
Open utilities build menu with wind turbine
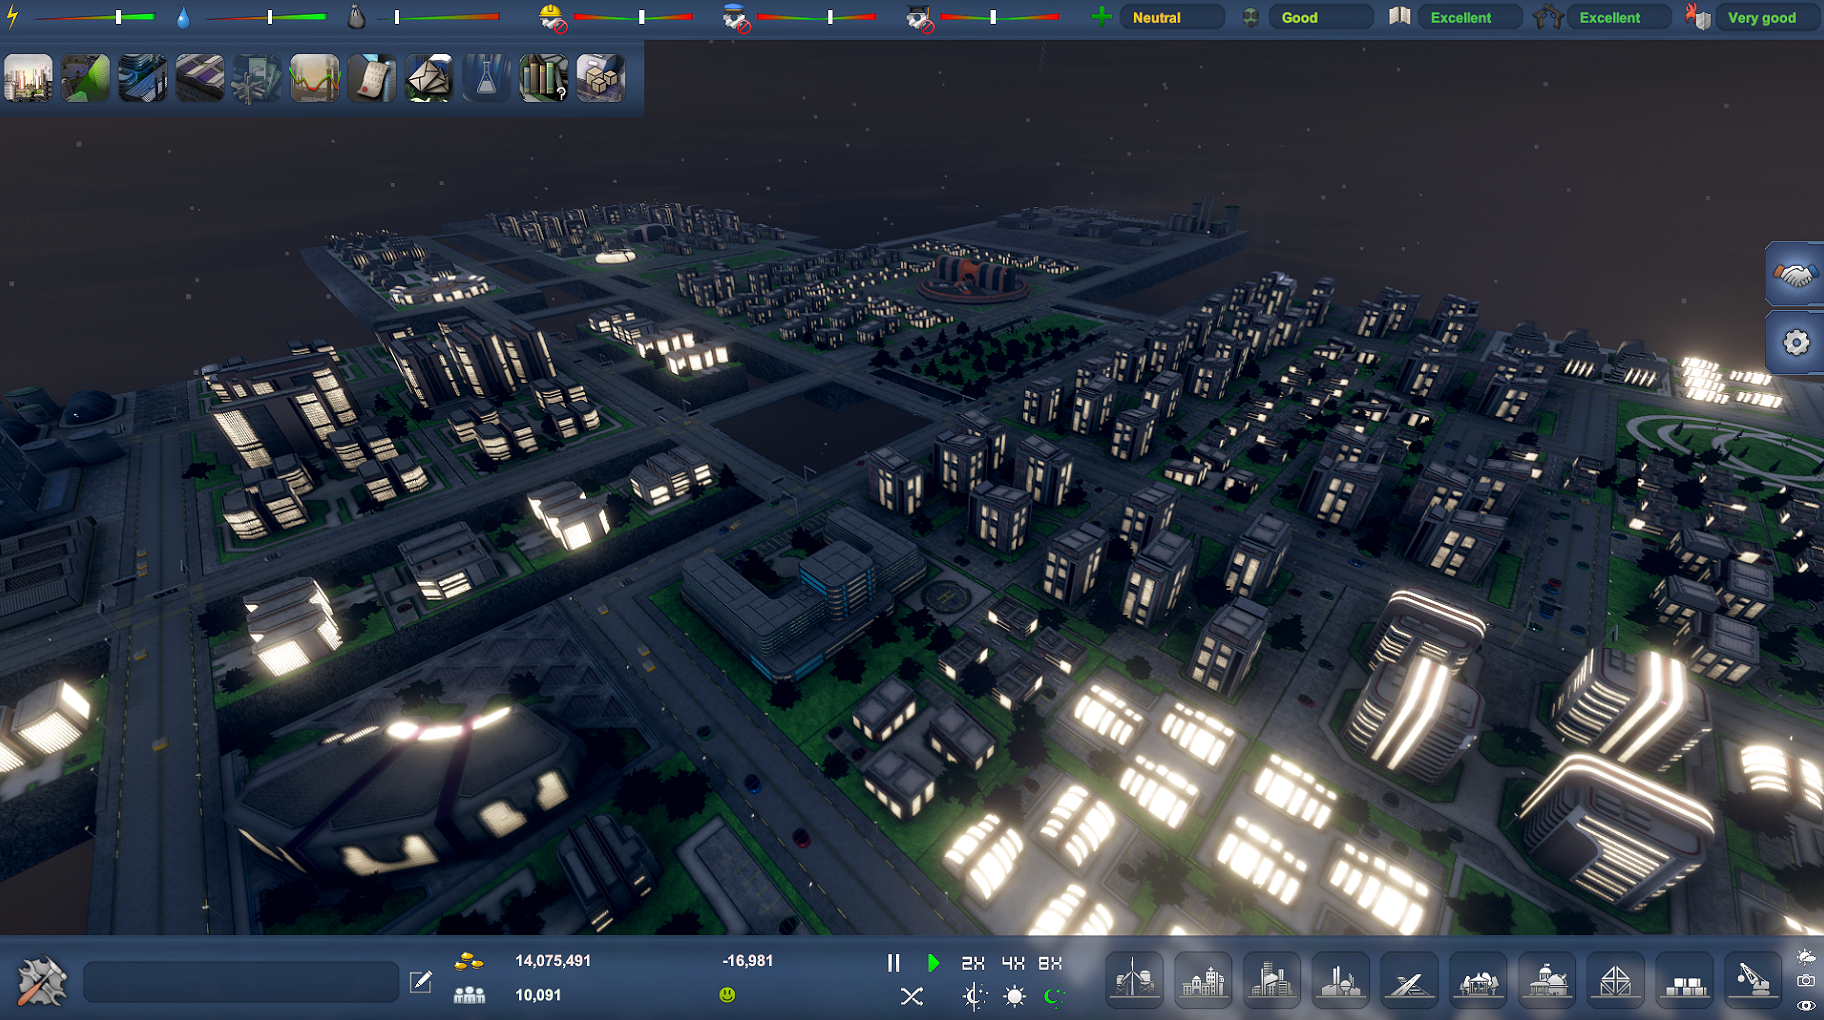(1135, 980)
